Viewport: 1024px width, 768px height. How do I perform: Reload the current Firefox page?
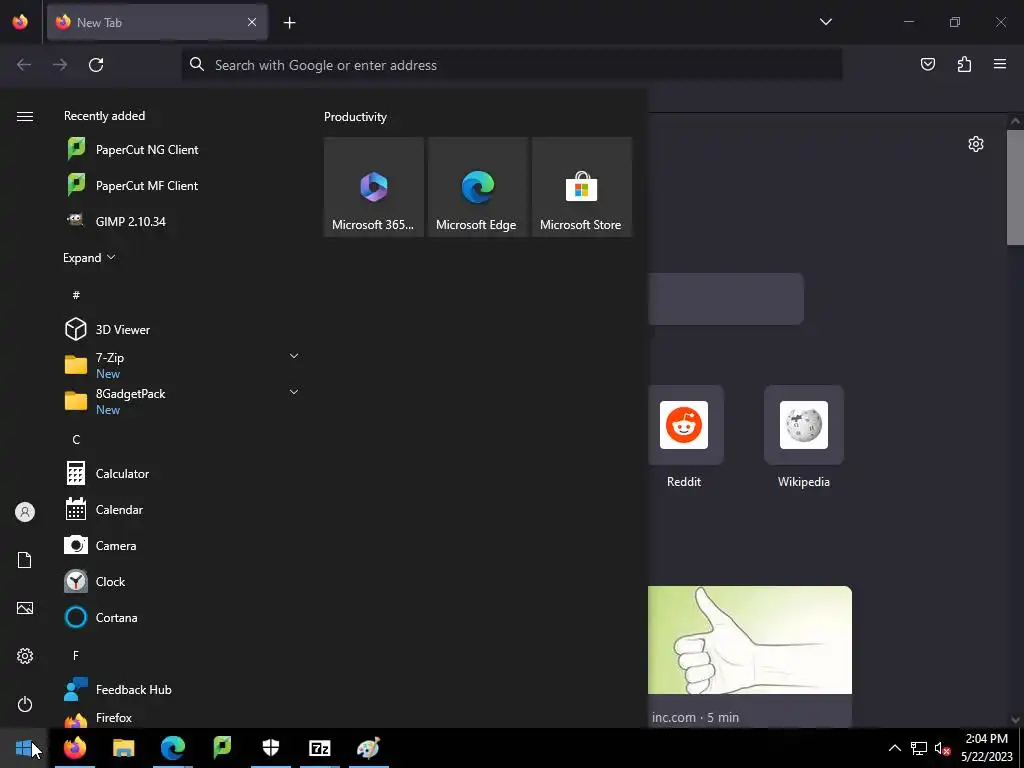[x=96, y=65]
